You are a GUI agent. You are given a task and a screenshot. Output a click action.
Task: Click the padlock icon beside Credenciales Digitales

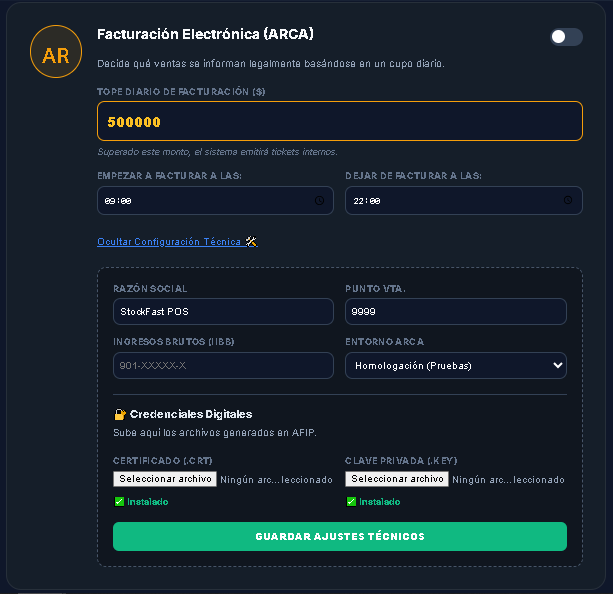(120, 414)
